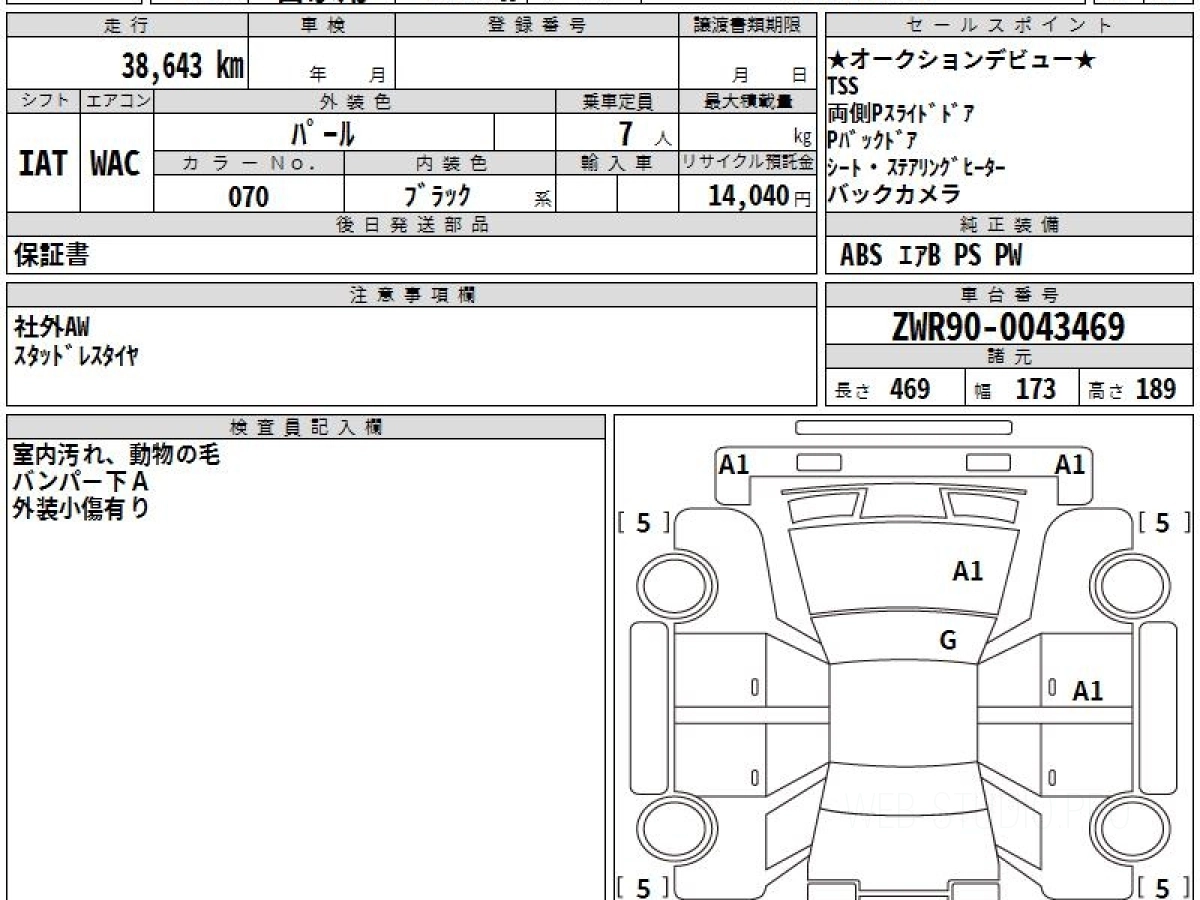This screenshot has height=900, width=1200.
Task: Select the TSS sales point text
Action: coord(843,87)
